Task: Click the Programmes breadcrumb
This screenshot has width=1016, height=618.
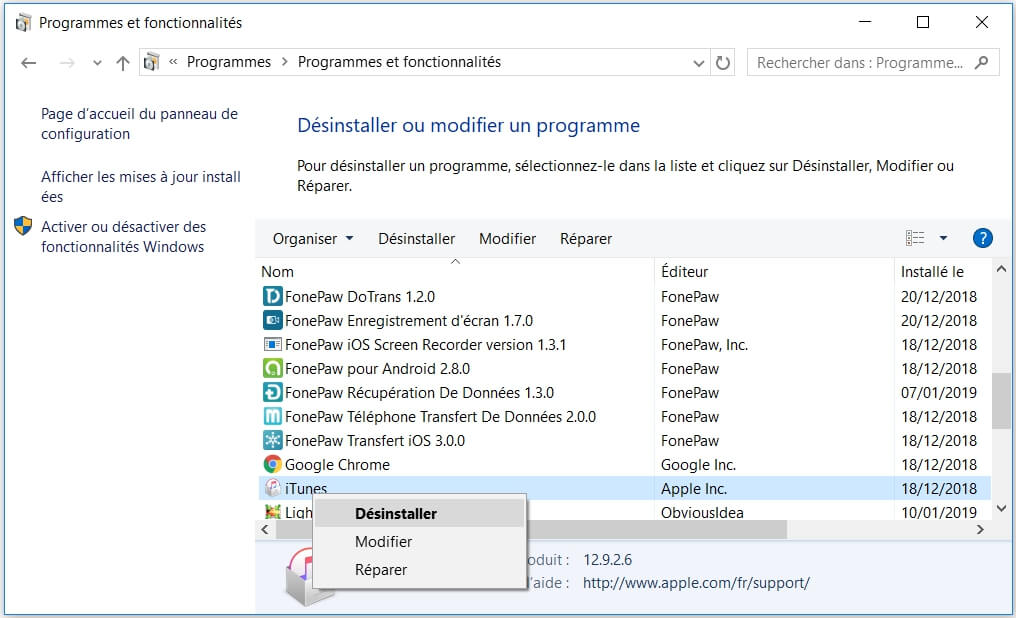Action: pyautogui.click(x=229, y=62)
